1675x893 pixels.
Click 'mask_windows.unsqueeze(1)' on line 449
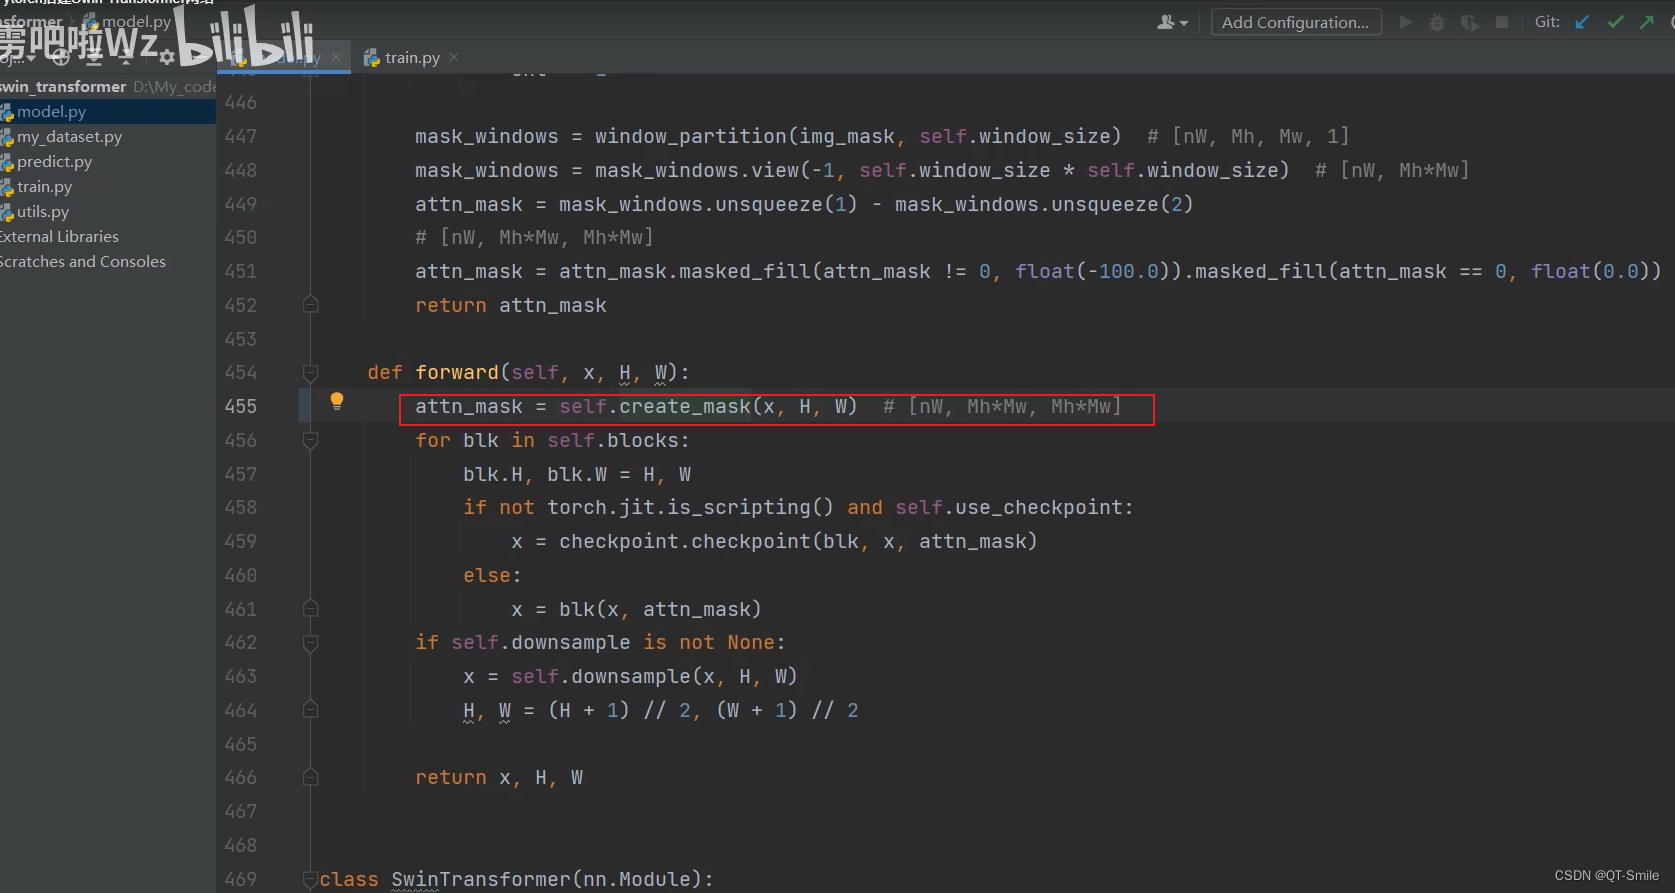tap(708, 204)
